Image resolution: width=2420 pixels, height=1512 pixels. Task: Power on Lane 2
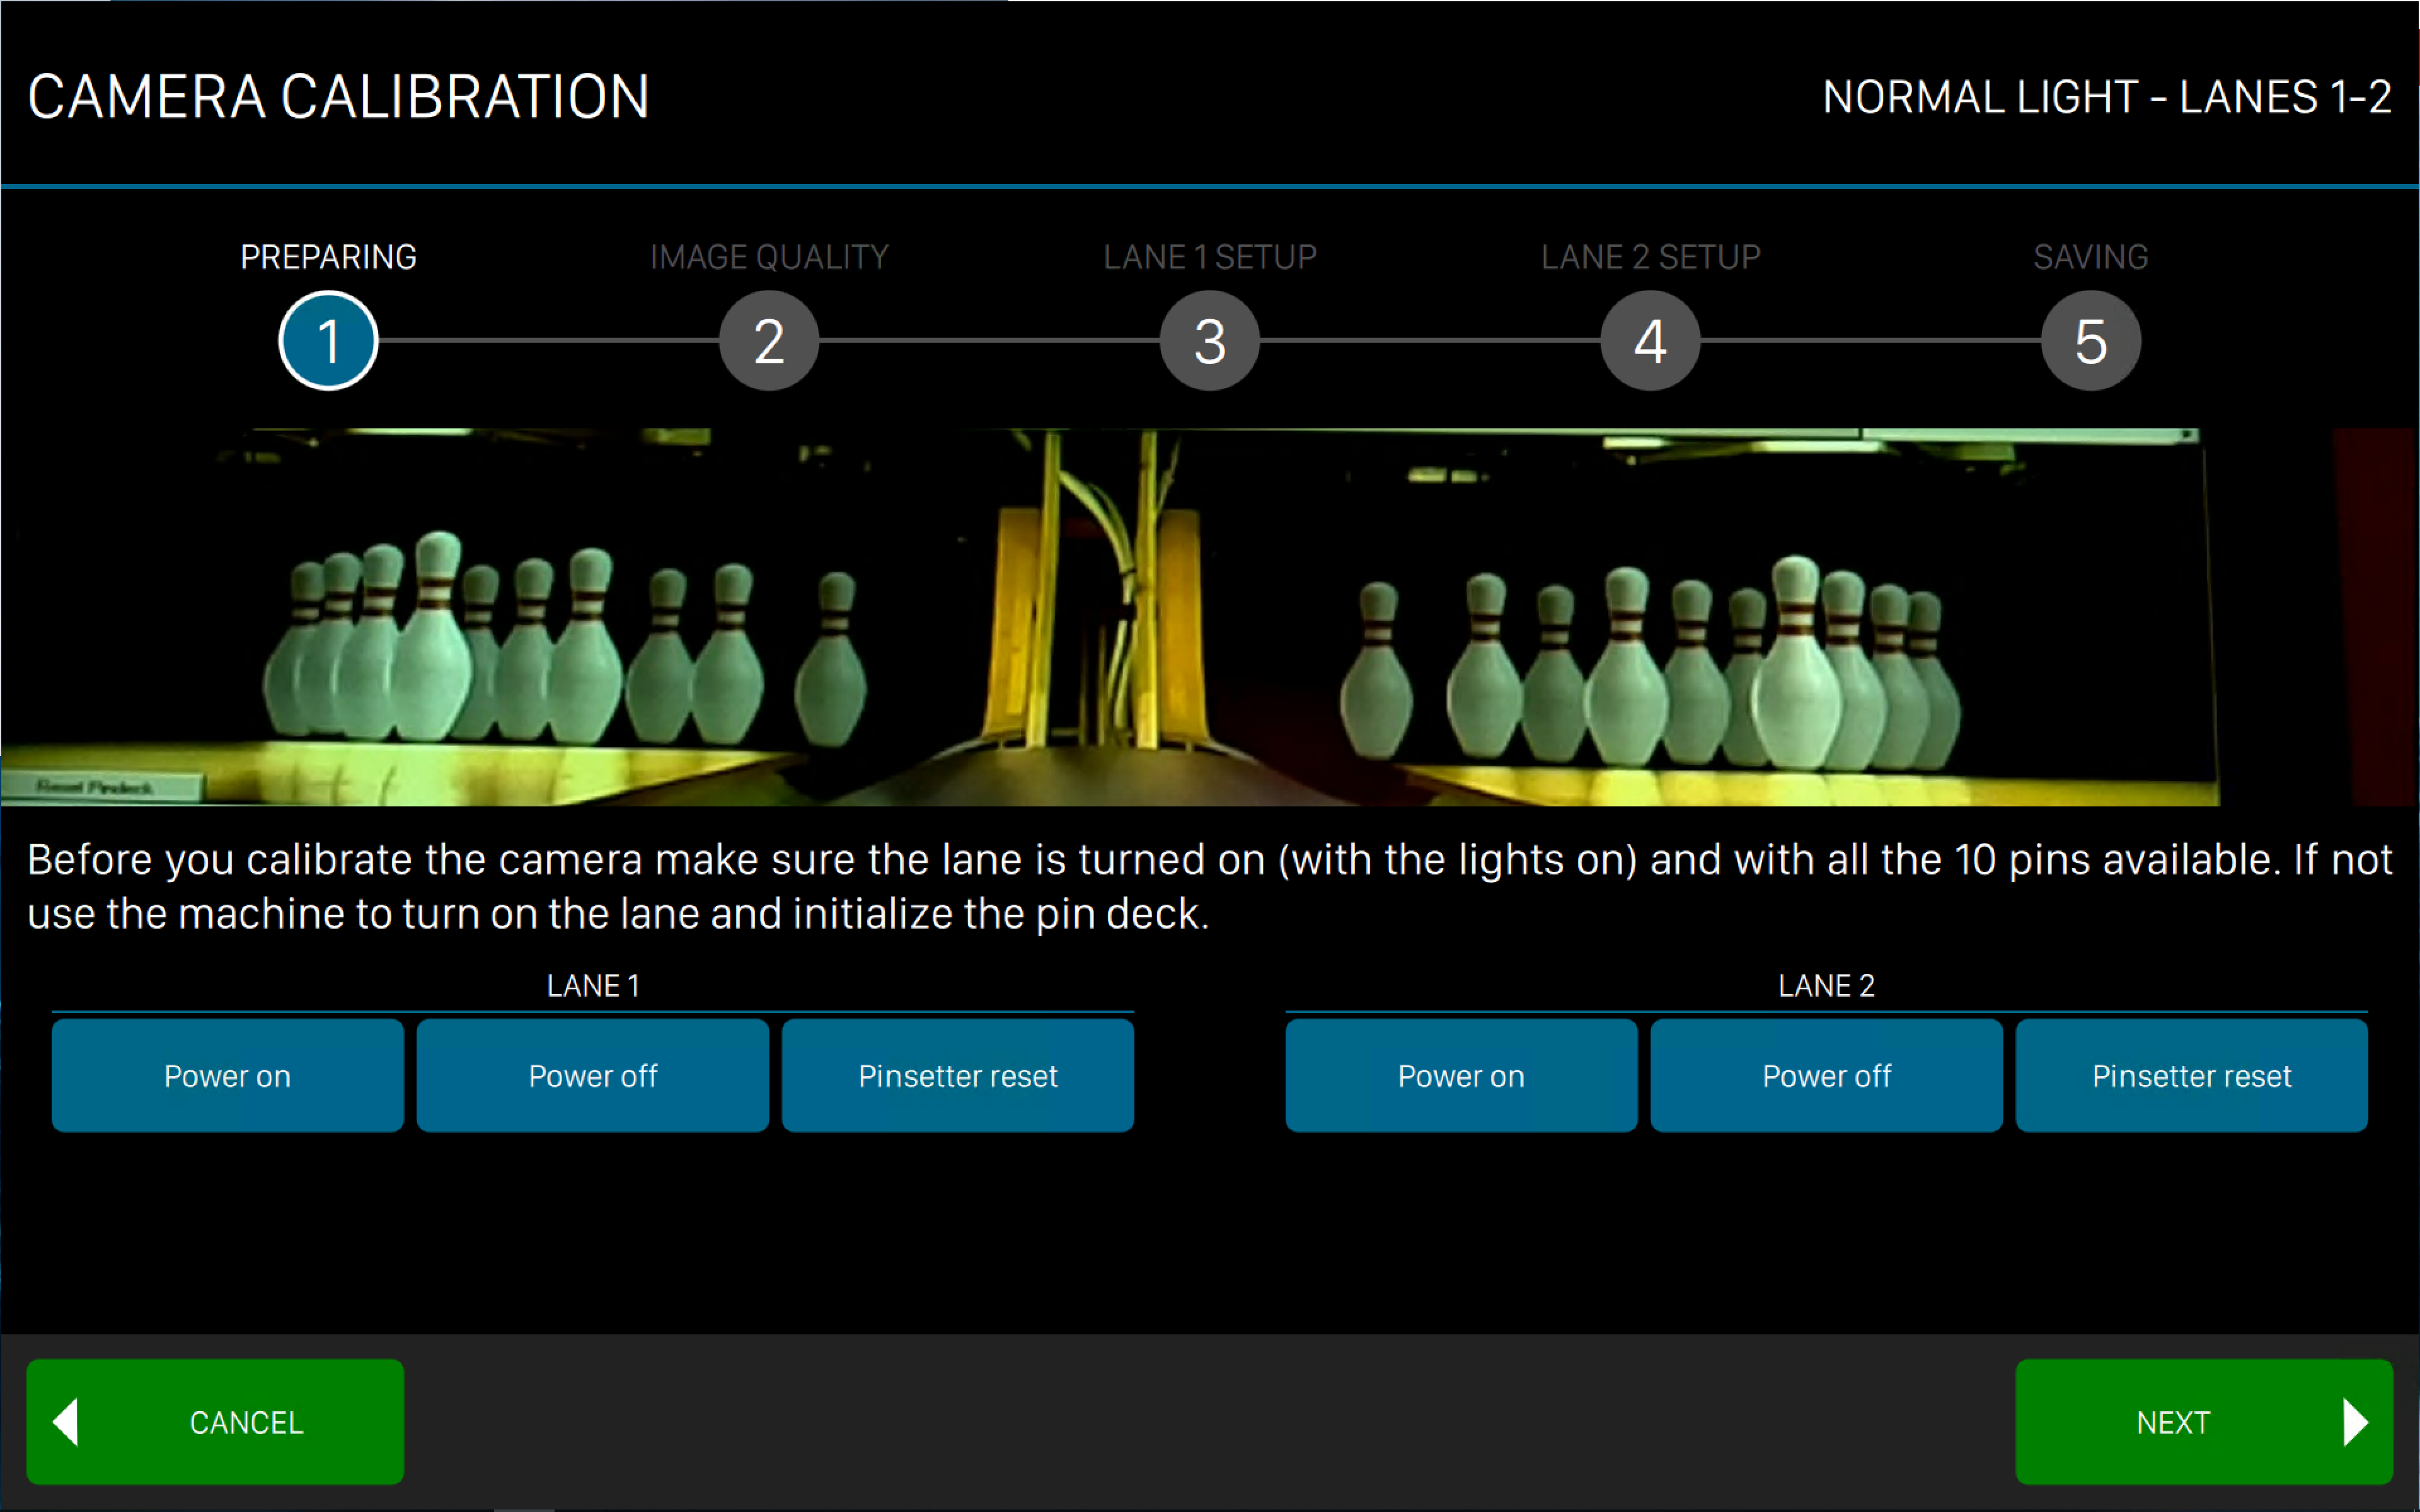coord(1461,1076)
